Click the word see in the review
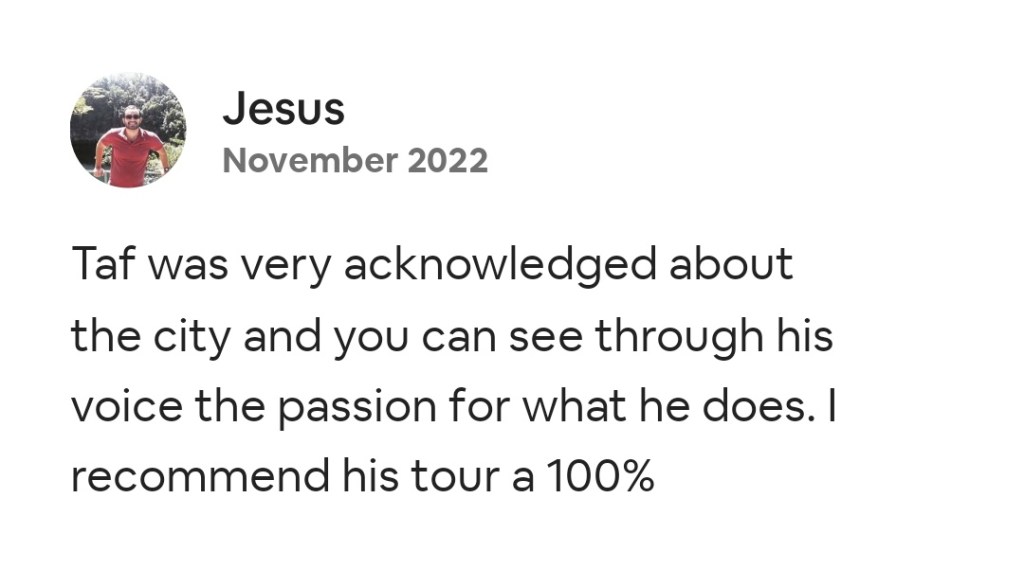Screen dimensions: 1024x587 click(x=547, y=337)
